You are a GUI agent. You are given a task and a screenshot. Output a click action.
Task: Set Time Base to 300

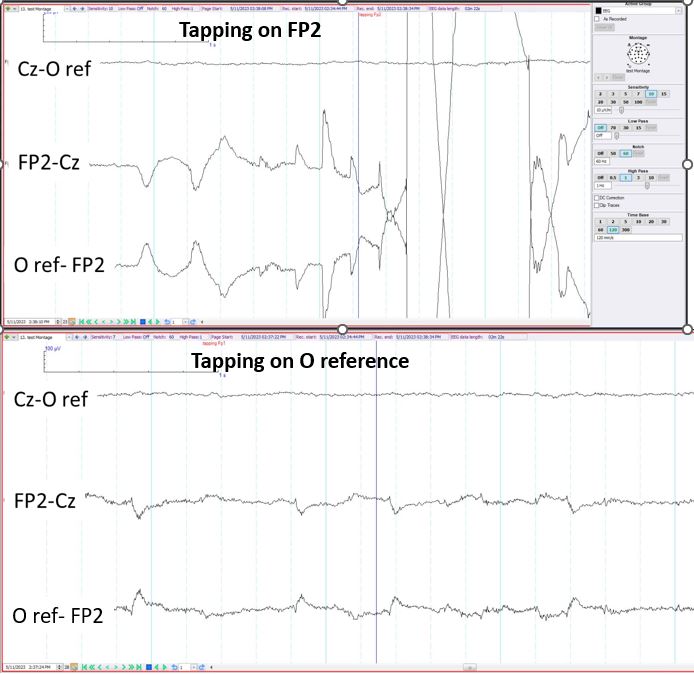[626, 229]
